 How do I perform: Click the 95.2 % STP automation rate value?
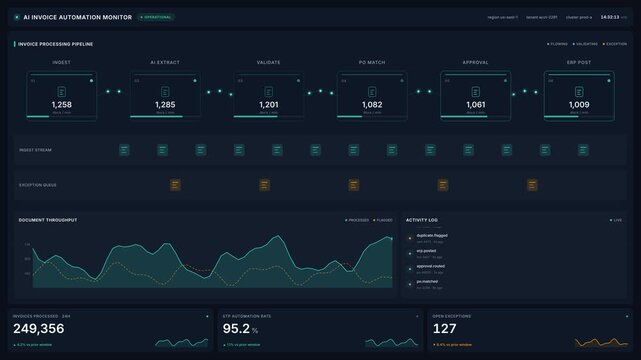coord(240,329)
